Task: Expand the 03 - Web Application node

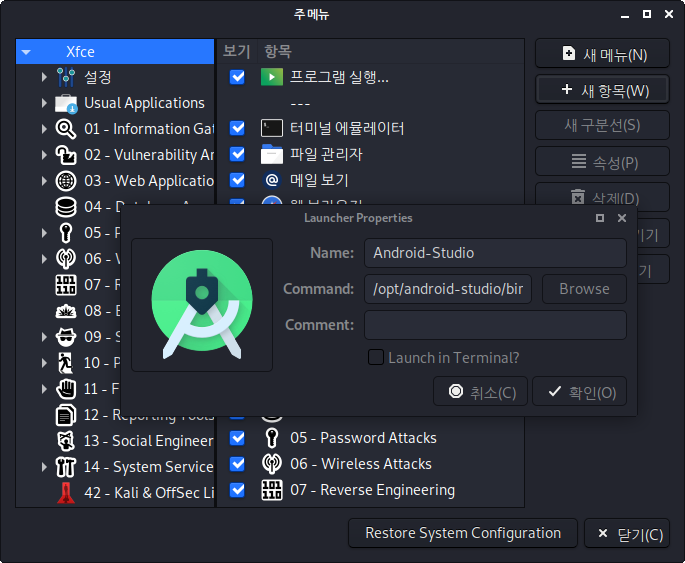Action: [x=44, y=181]
